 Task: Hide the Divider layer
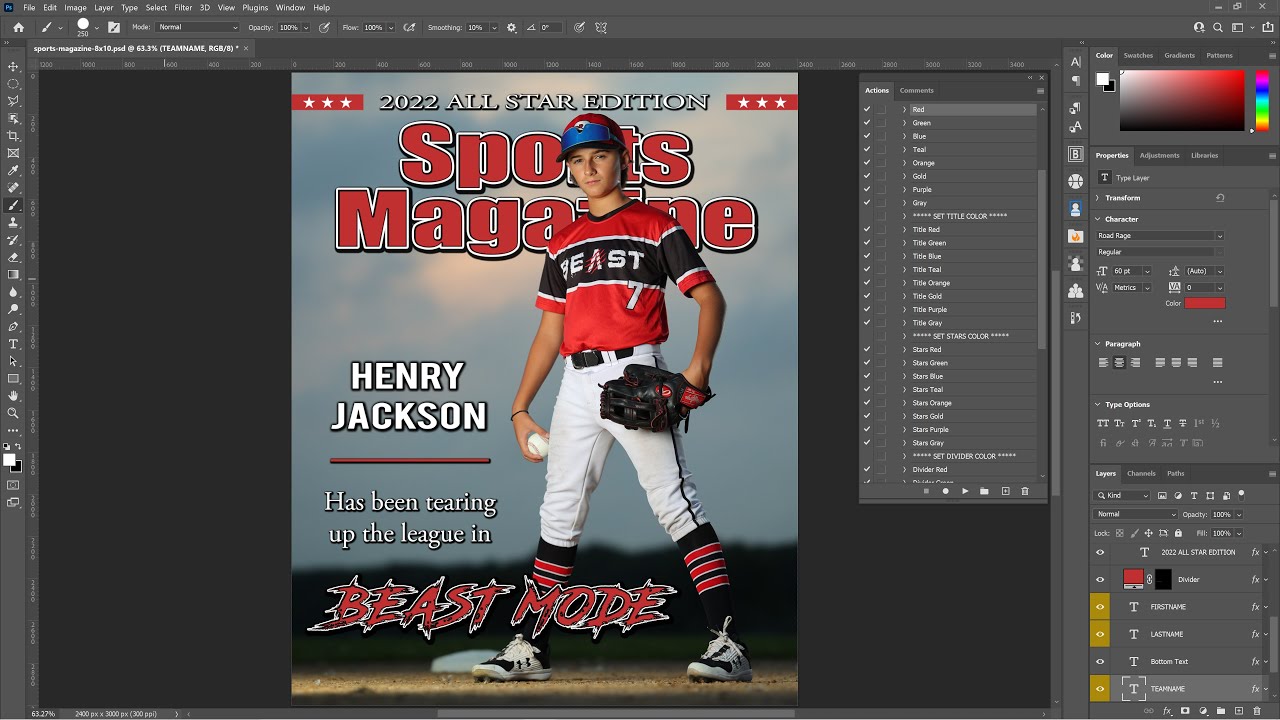[x=1100, y=579]
